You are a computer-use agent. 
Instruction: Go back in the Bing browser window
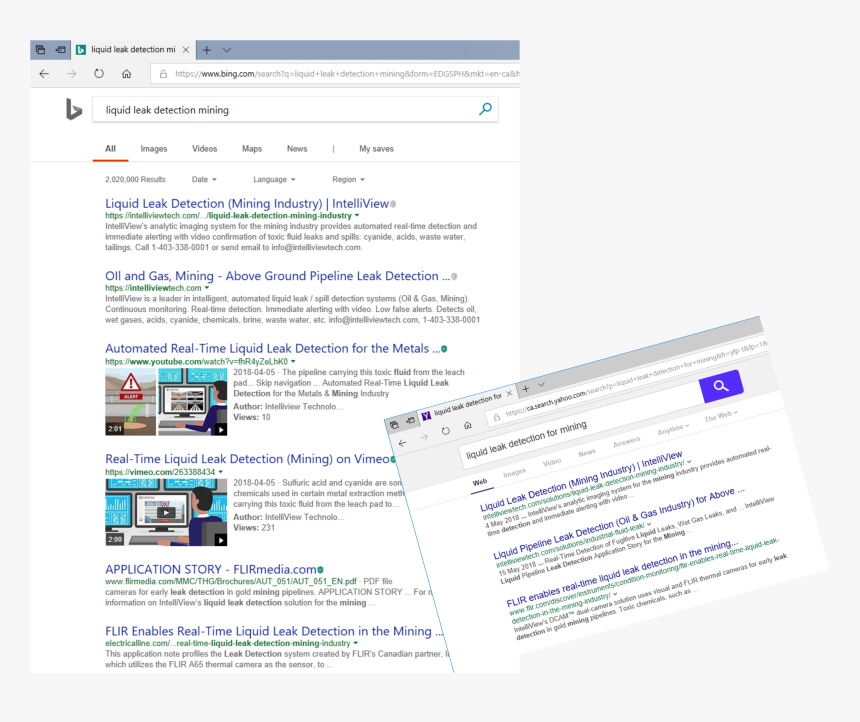(x=44, y=74)
